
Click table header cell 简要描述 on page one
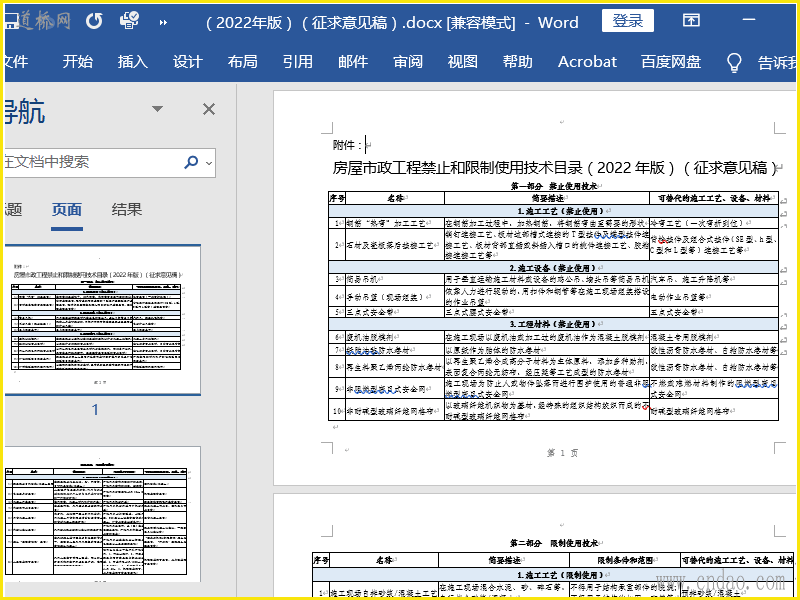(x=547, y=198)
